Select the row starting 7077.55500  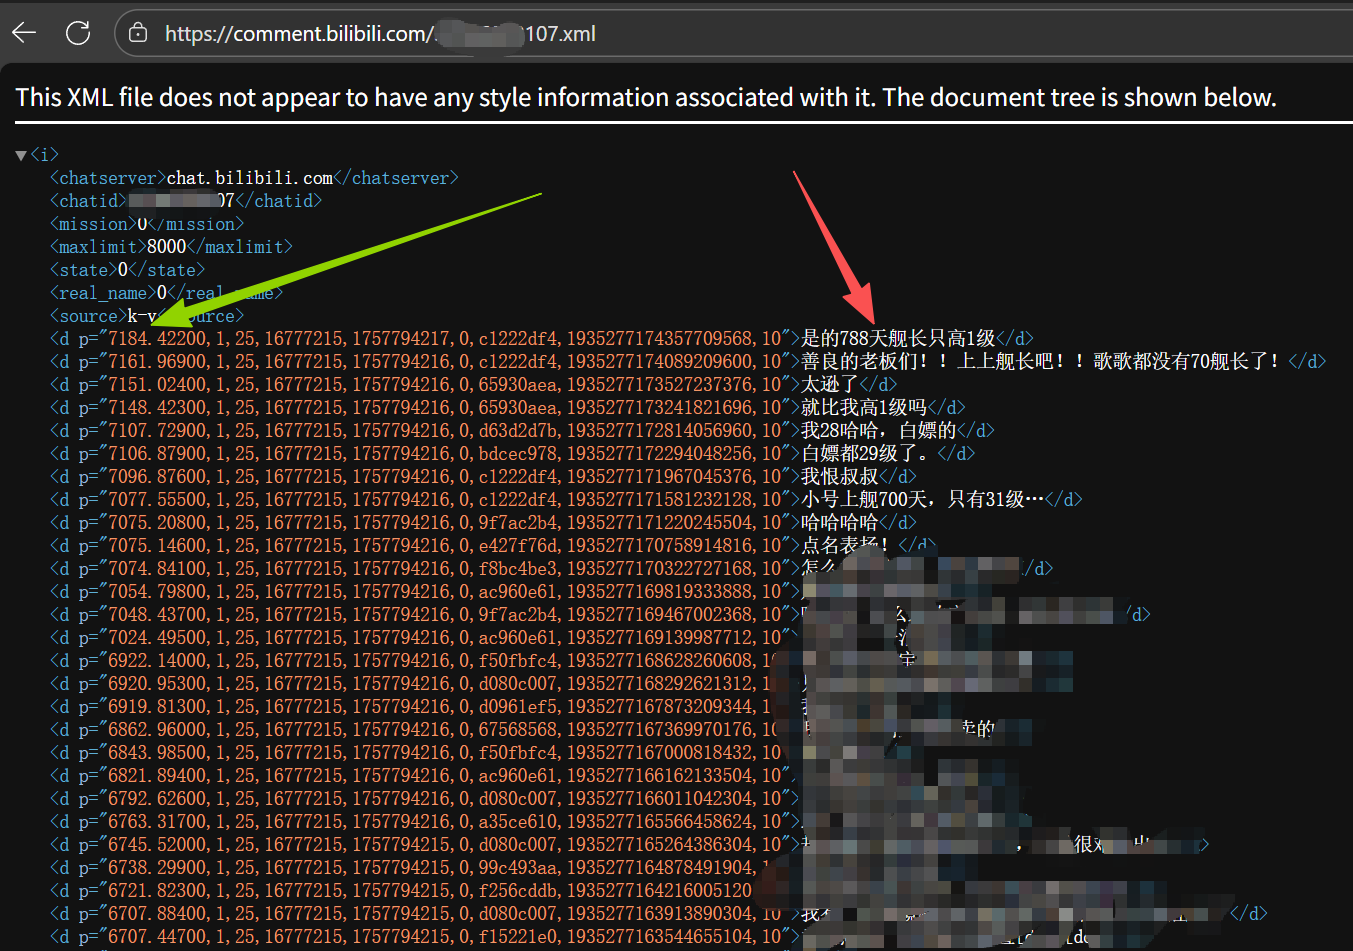pyautogui.click(x=567, y=500)
